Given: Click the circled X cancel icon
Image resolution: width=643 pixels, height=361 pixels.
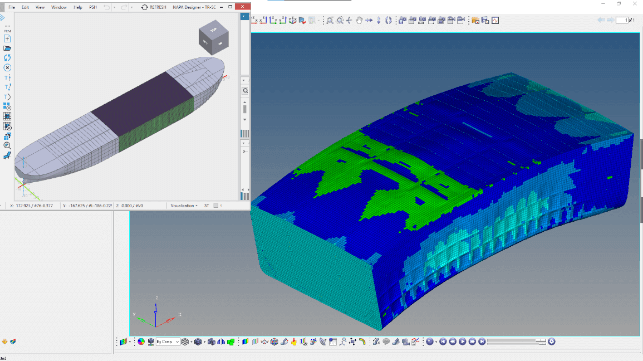Looking at the screenshot, I should [x=7, y=68].
